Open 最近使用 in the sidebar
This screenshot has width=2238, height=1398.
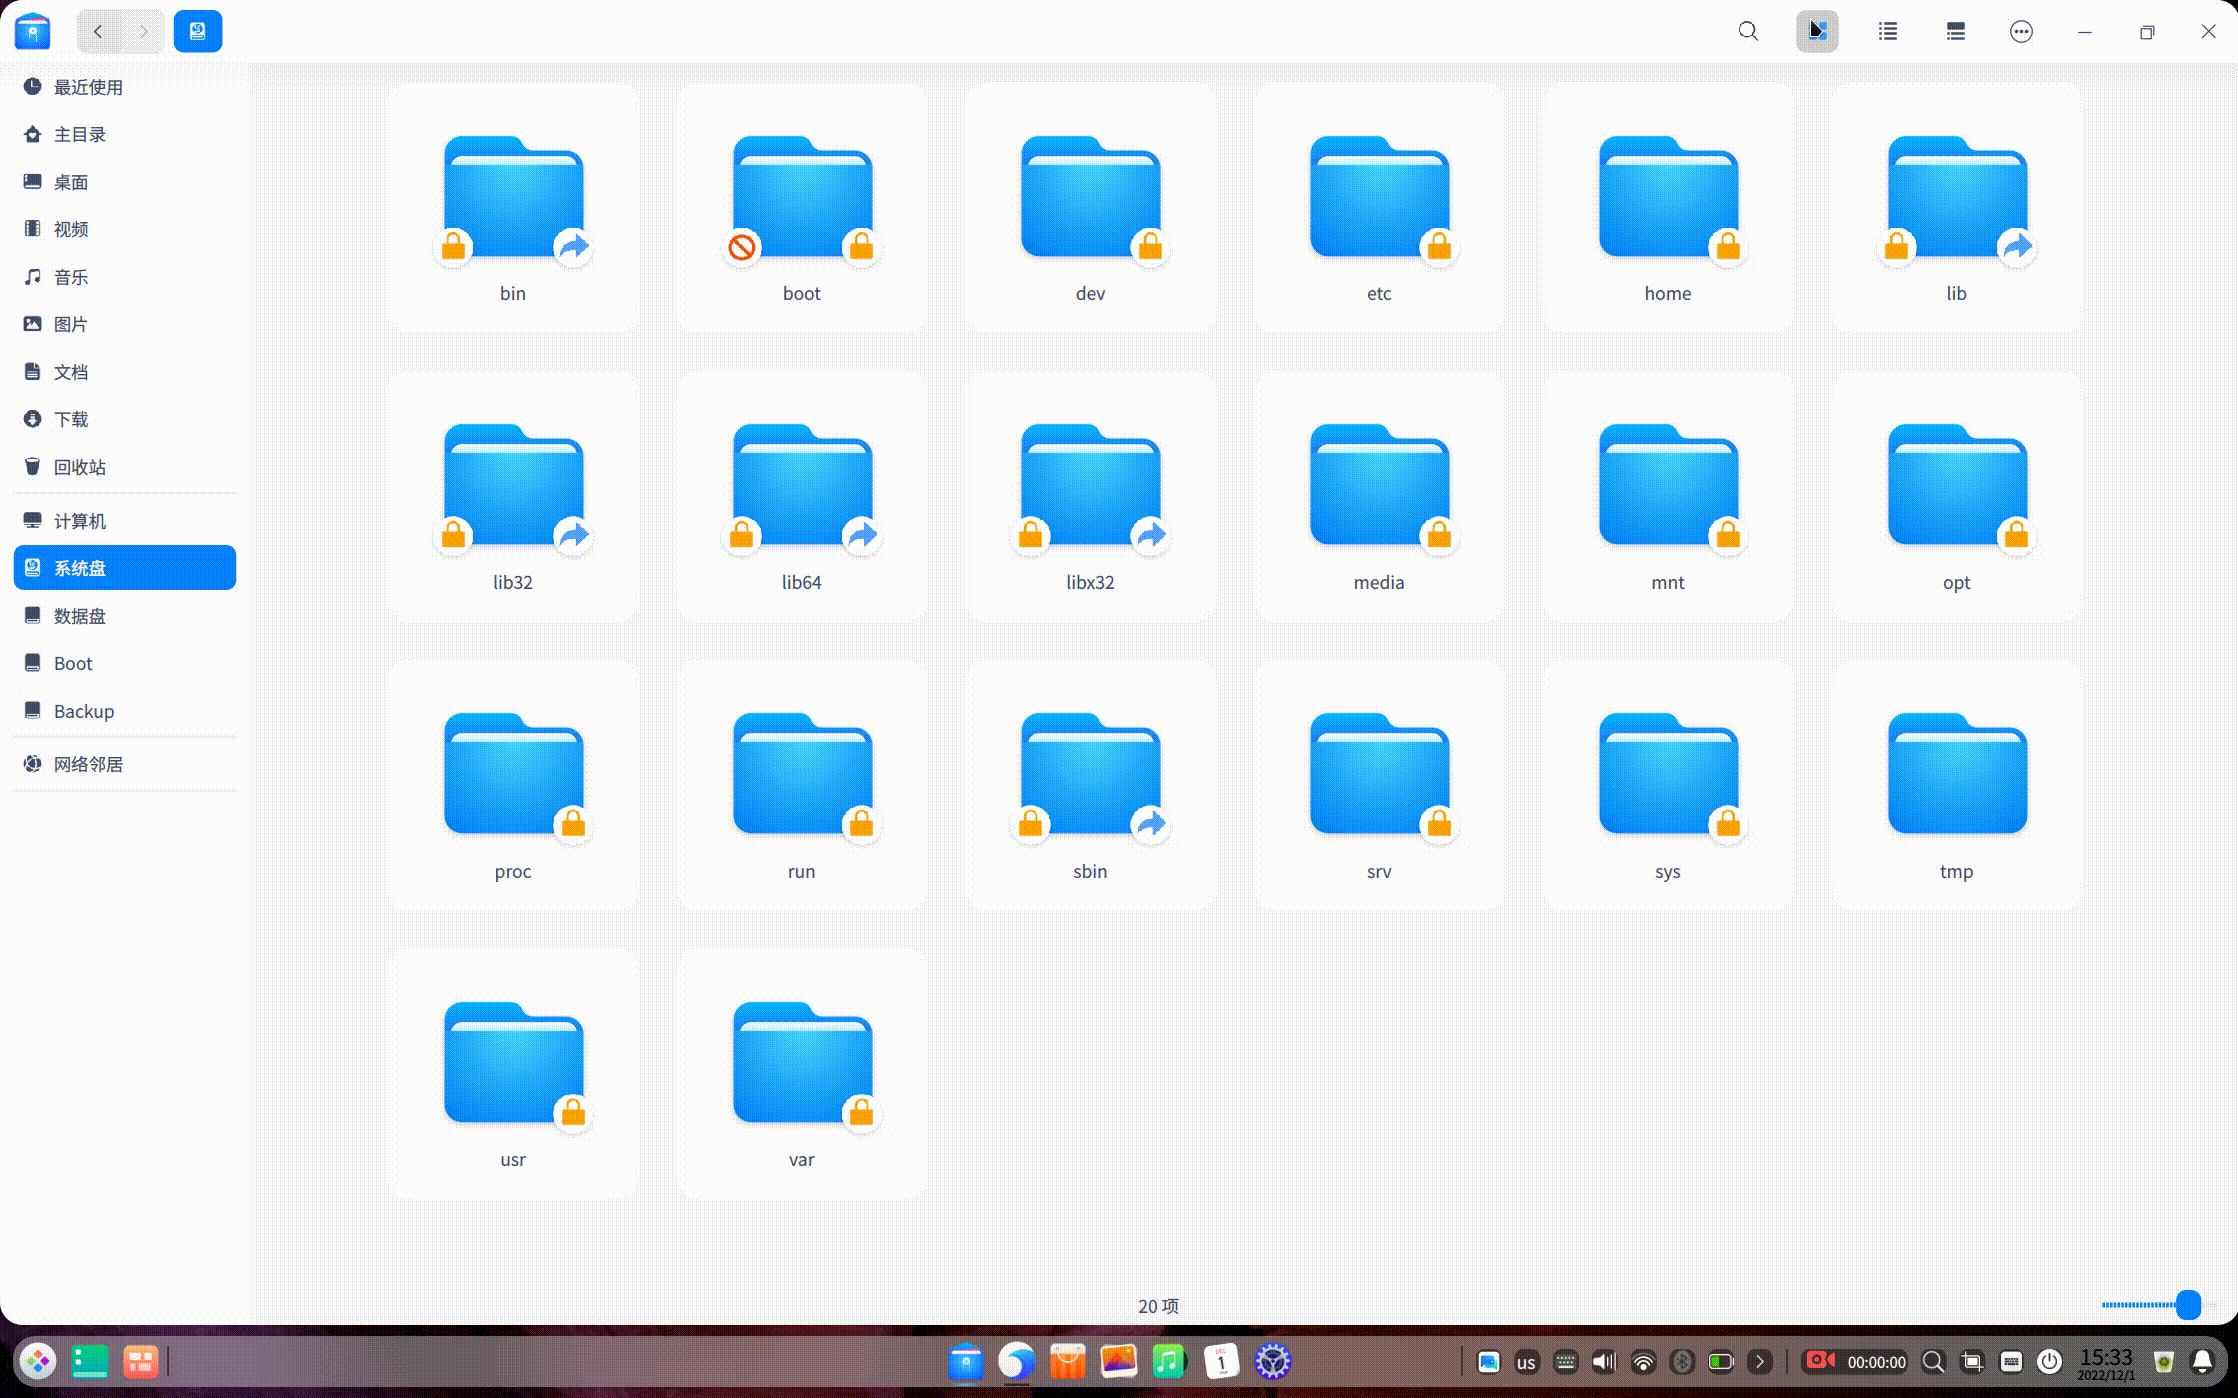(88, 87)
